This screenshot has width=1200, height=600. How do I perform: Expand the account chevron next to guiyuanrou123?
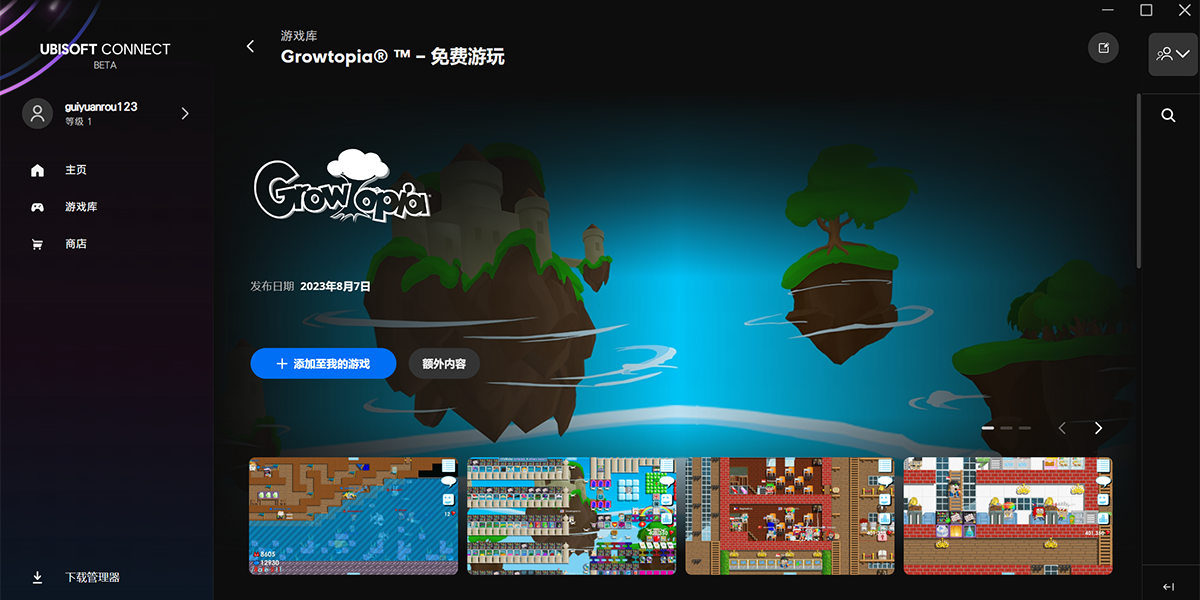pyautogui.click(x=185, y=114)
